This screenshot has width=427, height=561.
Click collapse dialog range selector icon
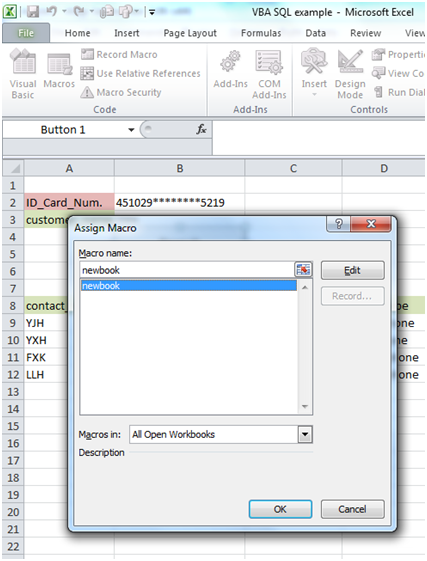click(303, 270)
